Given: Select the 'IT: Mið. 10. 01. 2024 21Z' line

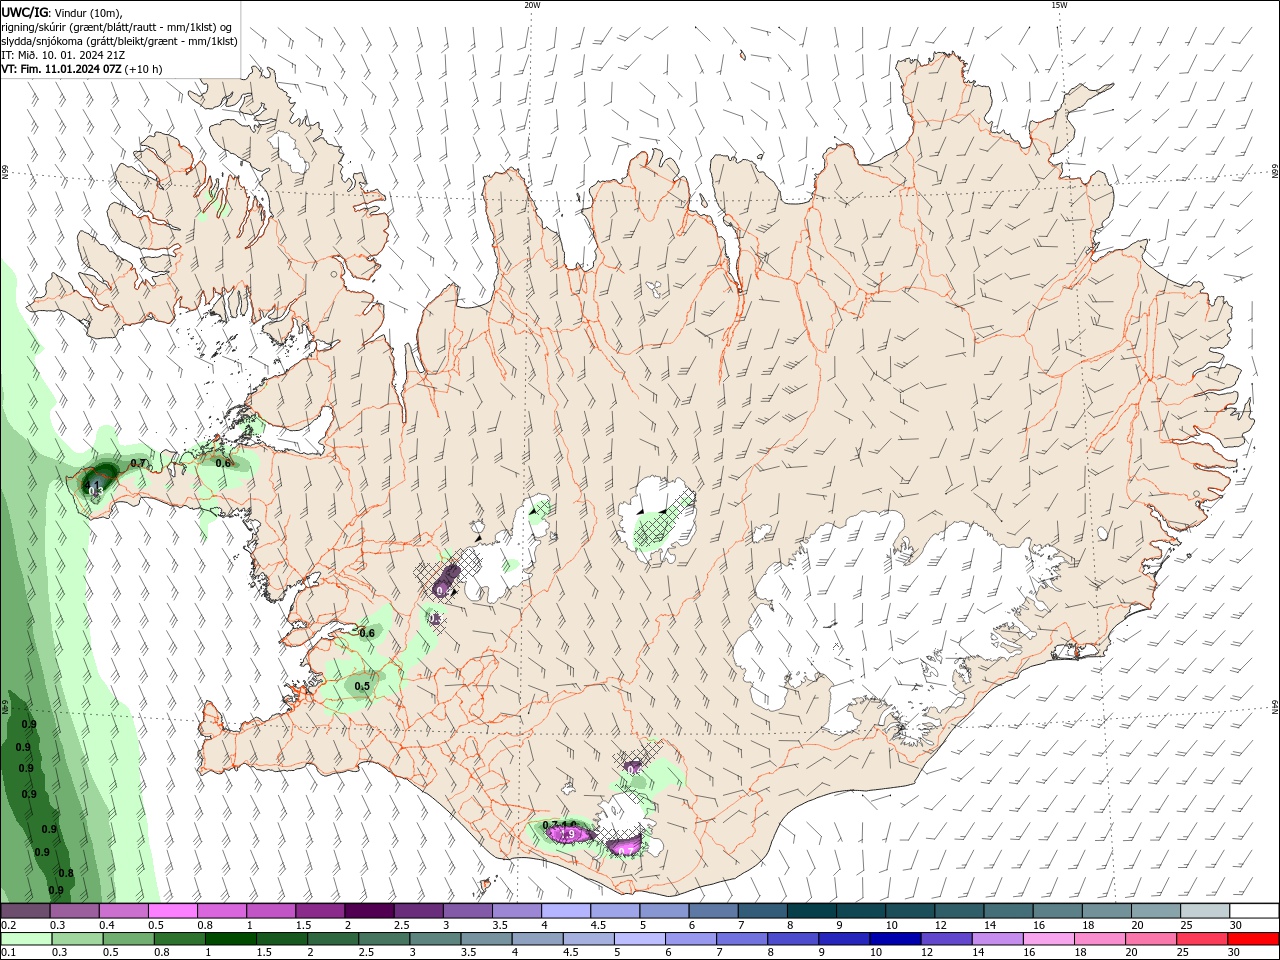Looking at the screenshot, I should point(63,55).
